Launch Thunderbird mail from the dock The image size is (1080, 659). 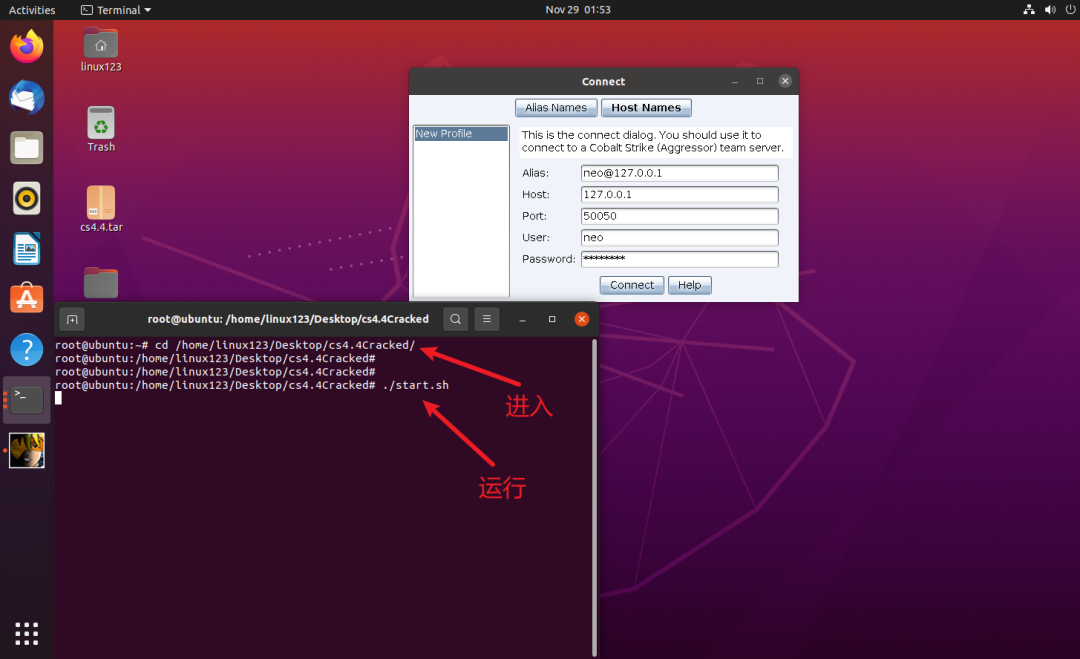tap(26, 97)
